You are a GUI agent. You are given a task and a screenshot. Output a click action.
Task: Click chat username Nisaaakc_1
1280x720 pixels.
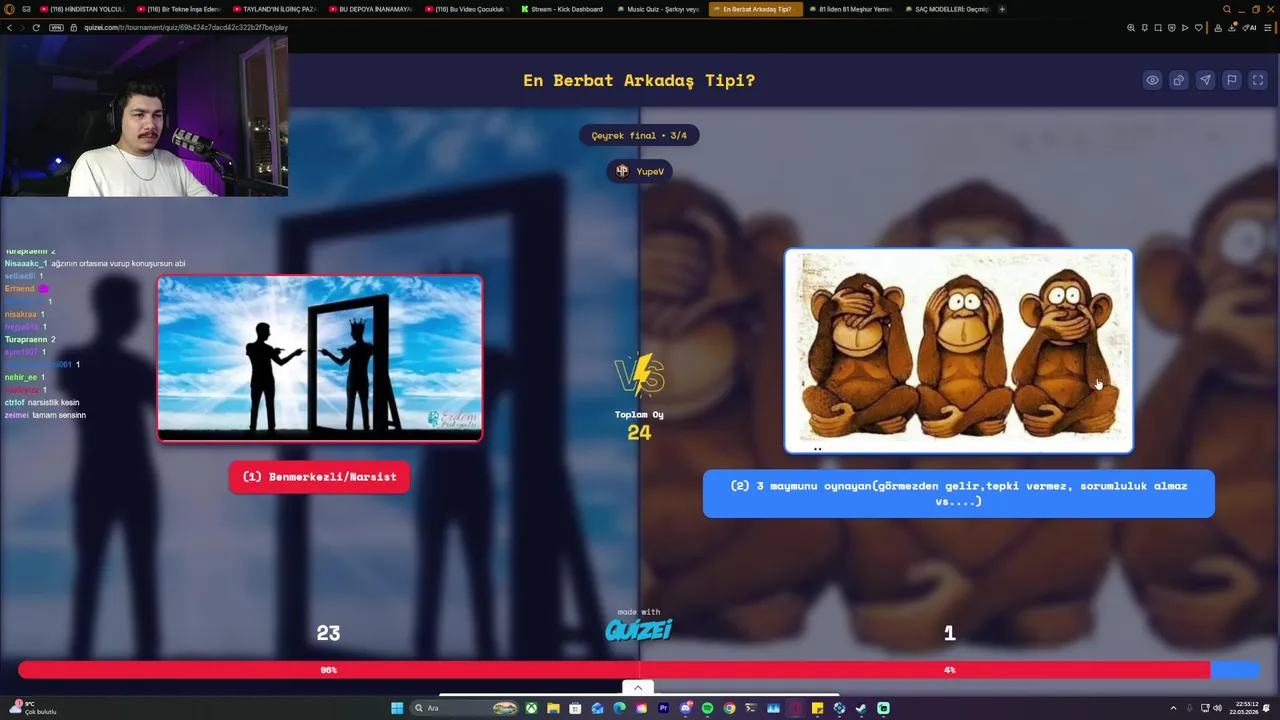25,263
